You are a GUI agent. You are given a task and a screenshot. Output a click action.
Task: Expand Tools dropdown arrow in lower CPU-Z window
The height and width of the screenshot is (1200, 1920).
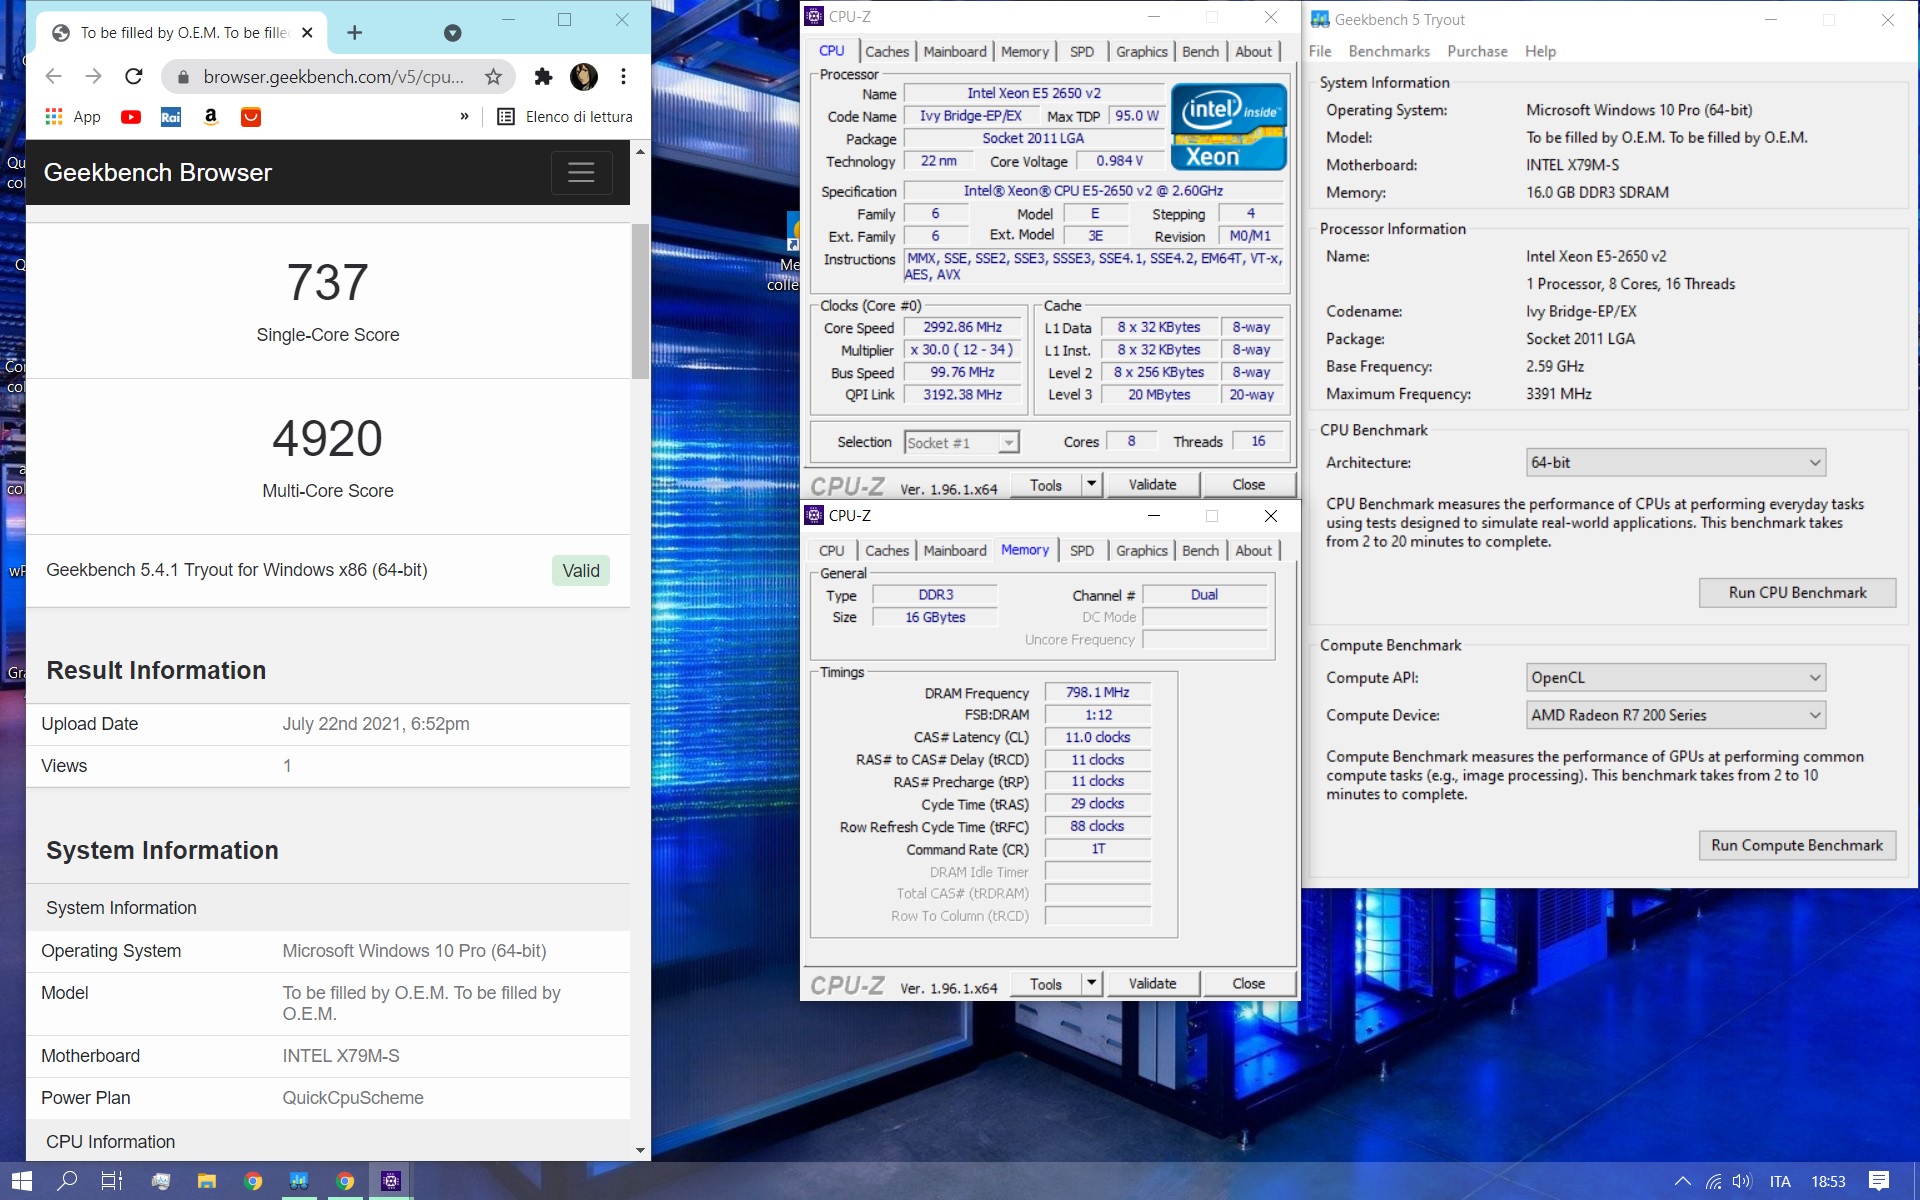(x=1092, y=984)
